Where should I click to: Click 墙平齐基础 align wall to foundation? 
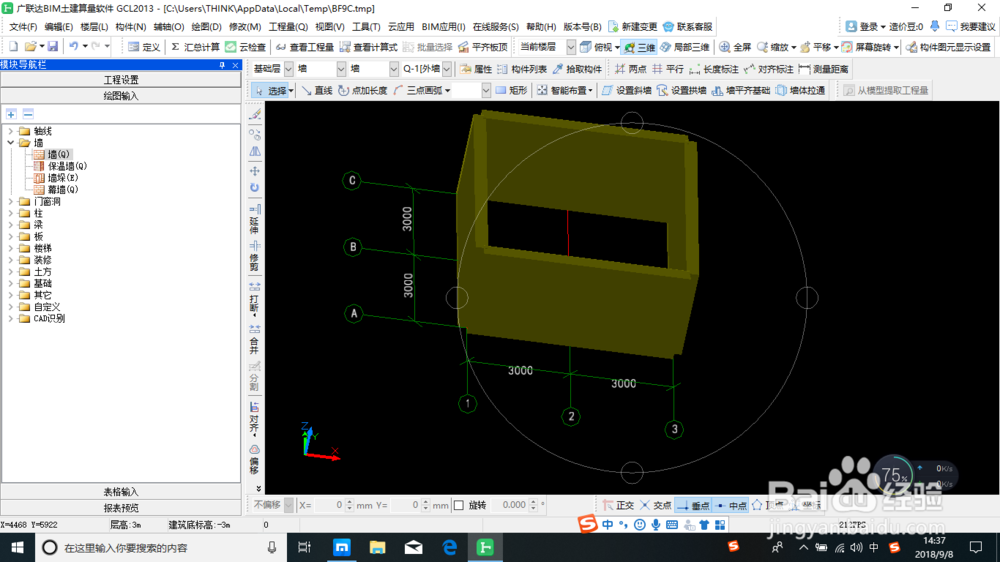(x=740, y=91)
